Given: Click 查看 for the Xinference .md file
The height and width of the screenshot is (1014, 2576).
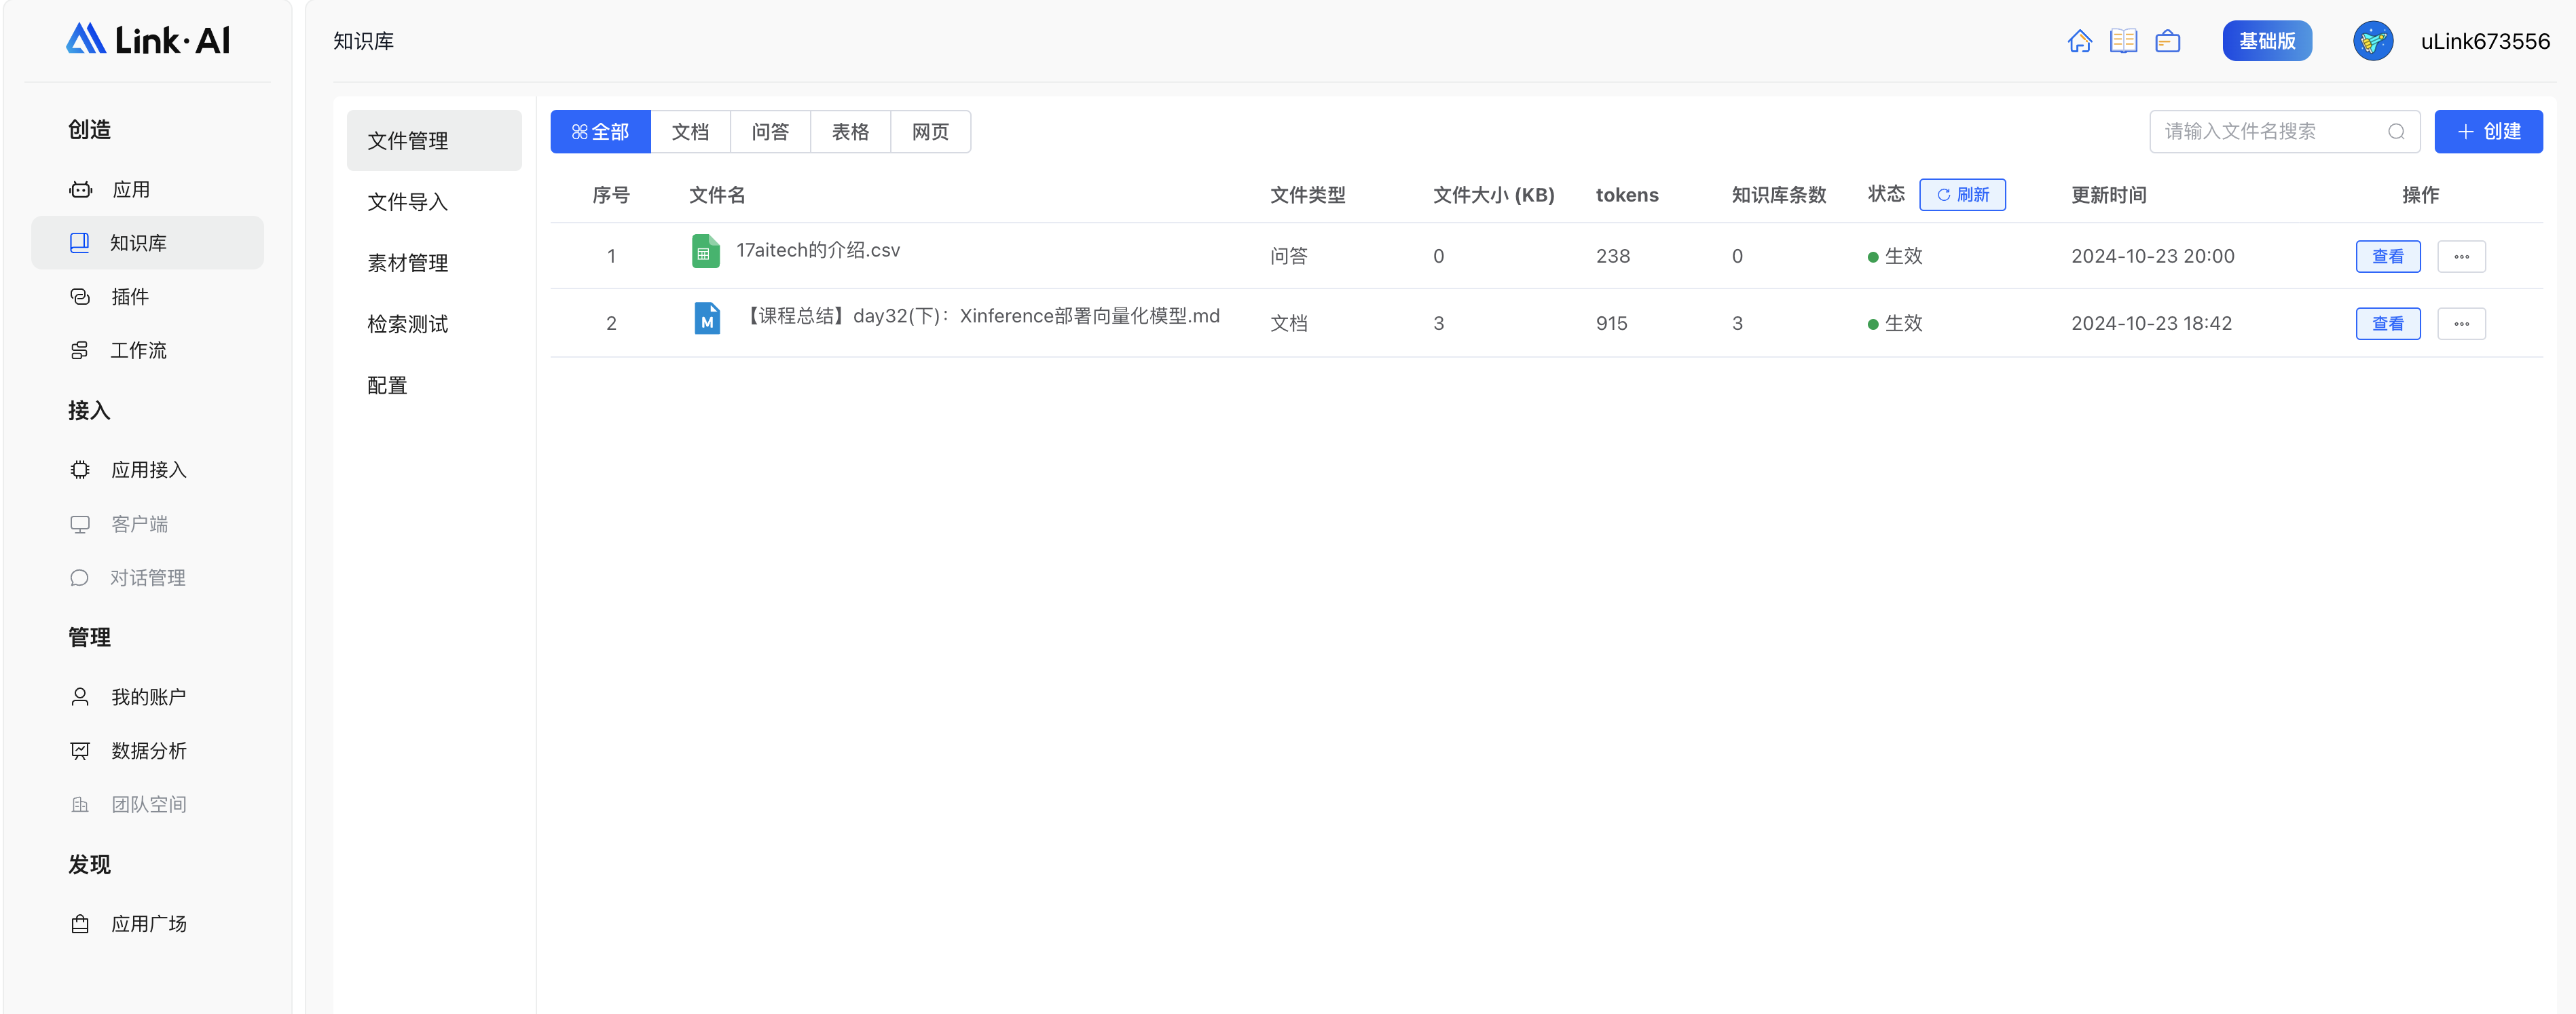Looking at the screenshot, I should pos(2388,324).
